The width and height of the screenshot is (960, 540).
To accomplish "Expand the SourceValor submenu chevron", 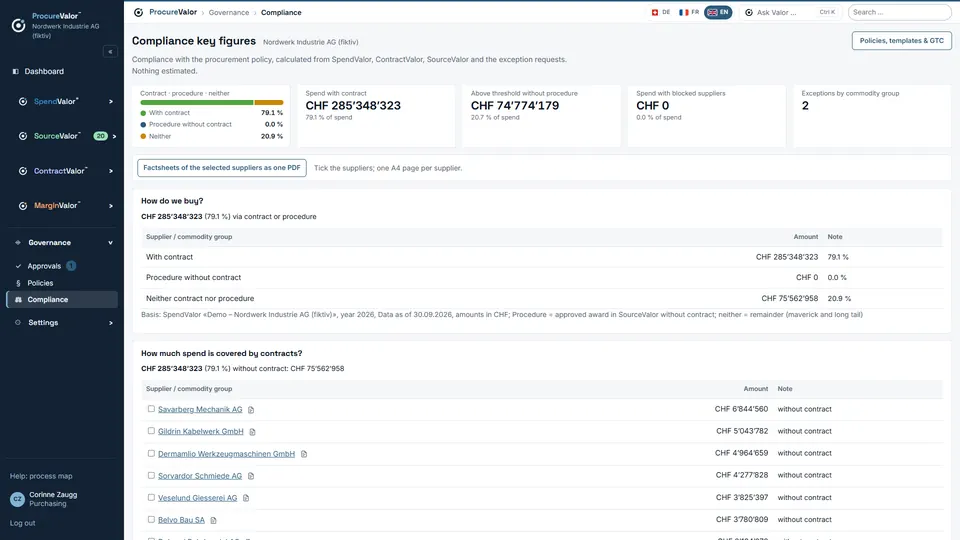I will tap(114, 137).
